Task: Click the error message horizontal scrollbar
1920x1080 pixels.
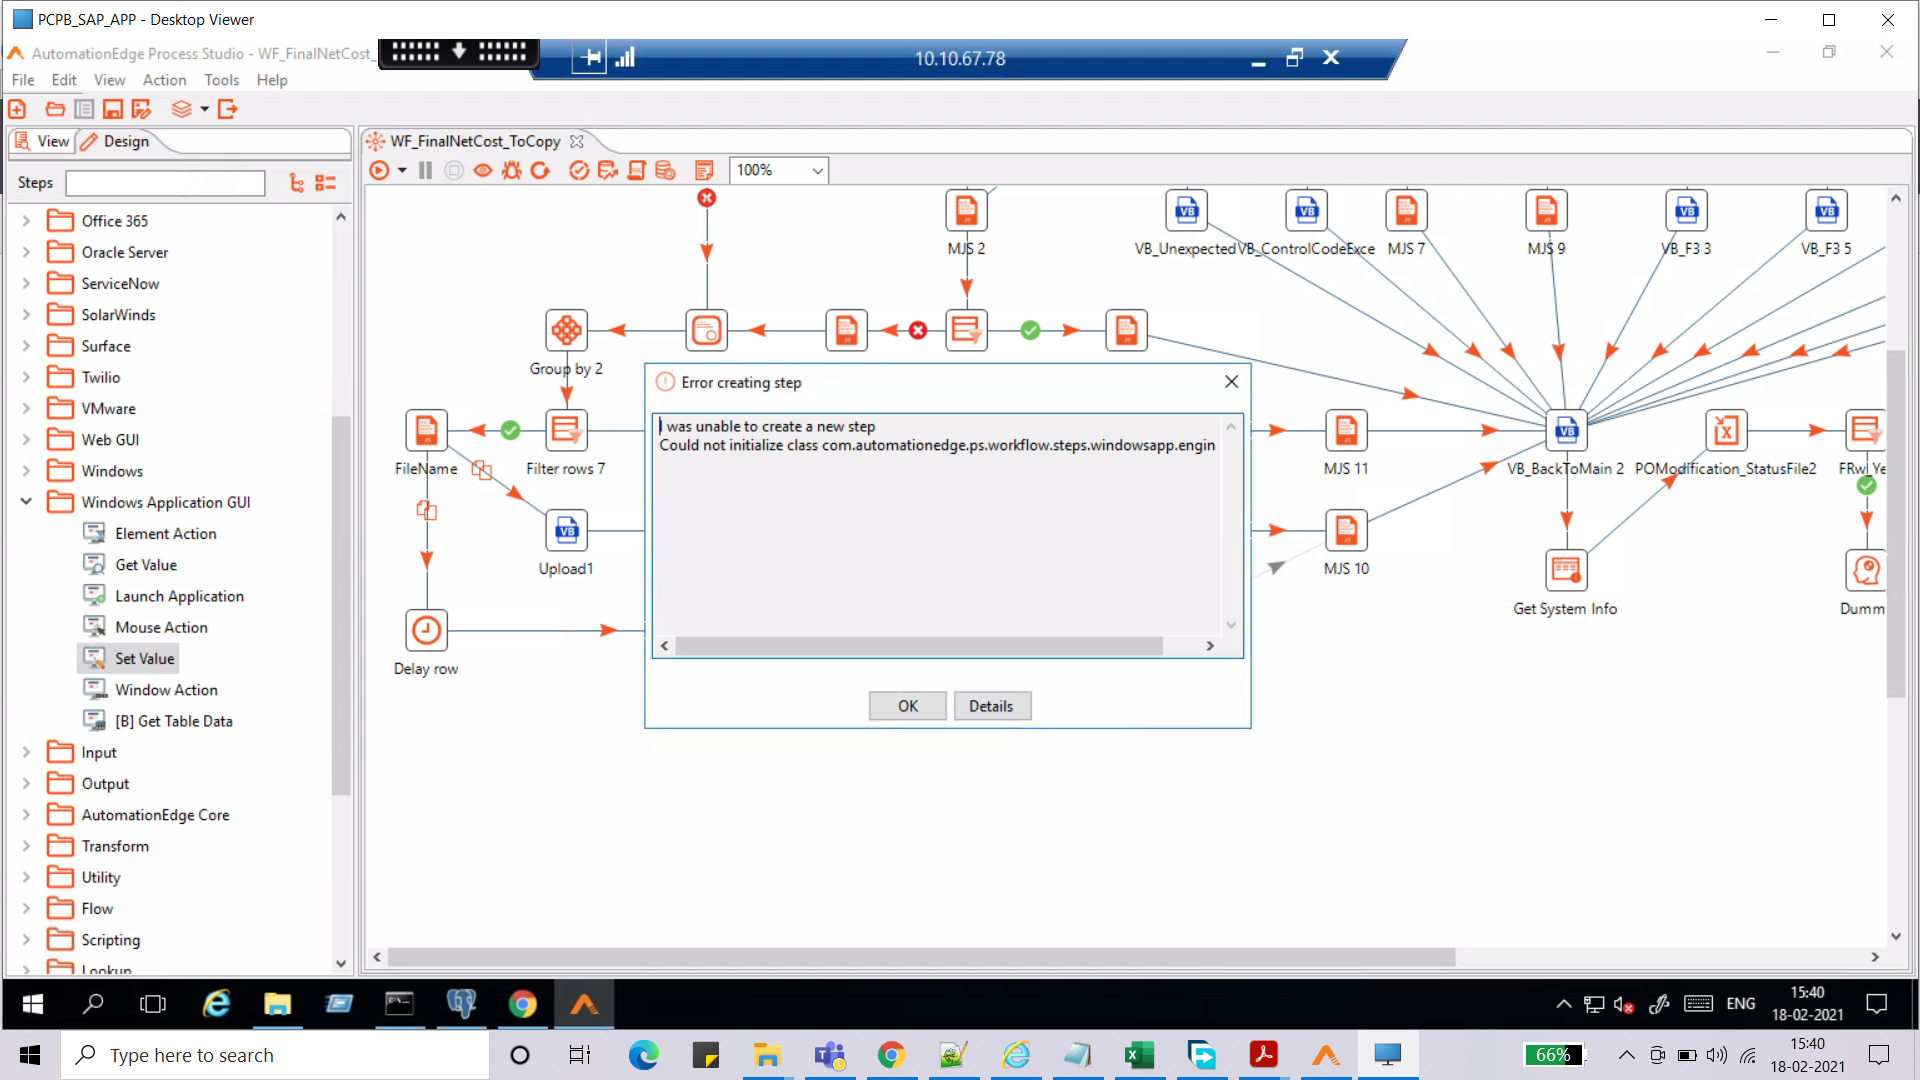Action: pyautogui.click(x=919, y=646)
